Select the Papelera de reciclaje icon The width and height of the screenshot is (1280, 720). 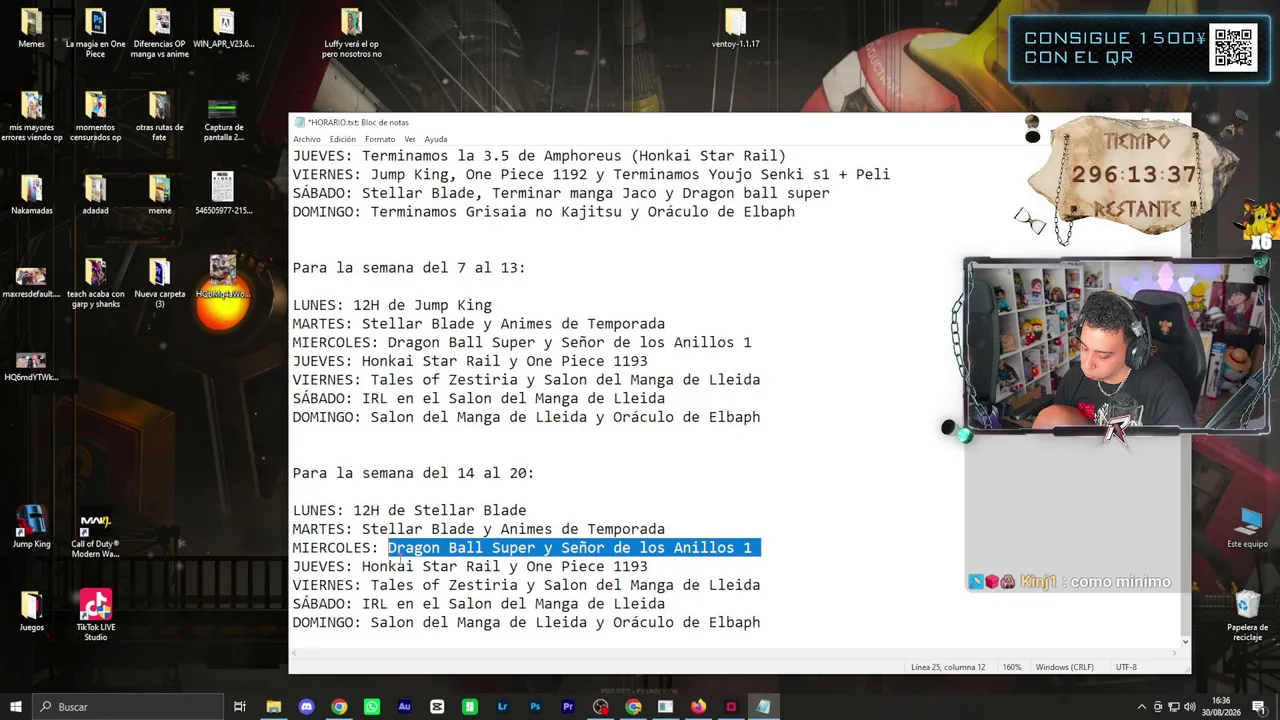1247,616
